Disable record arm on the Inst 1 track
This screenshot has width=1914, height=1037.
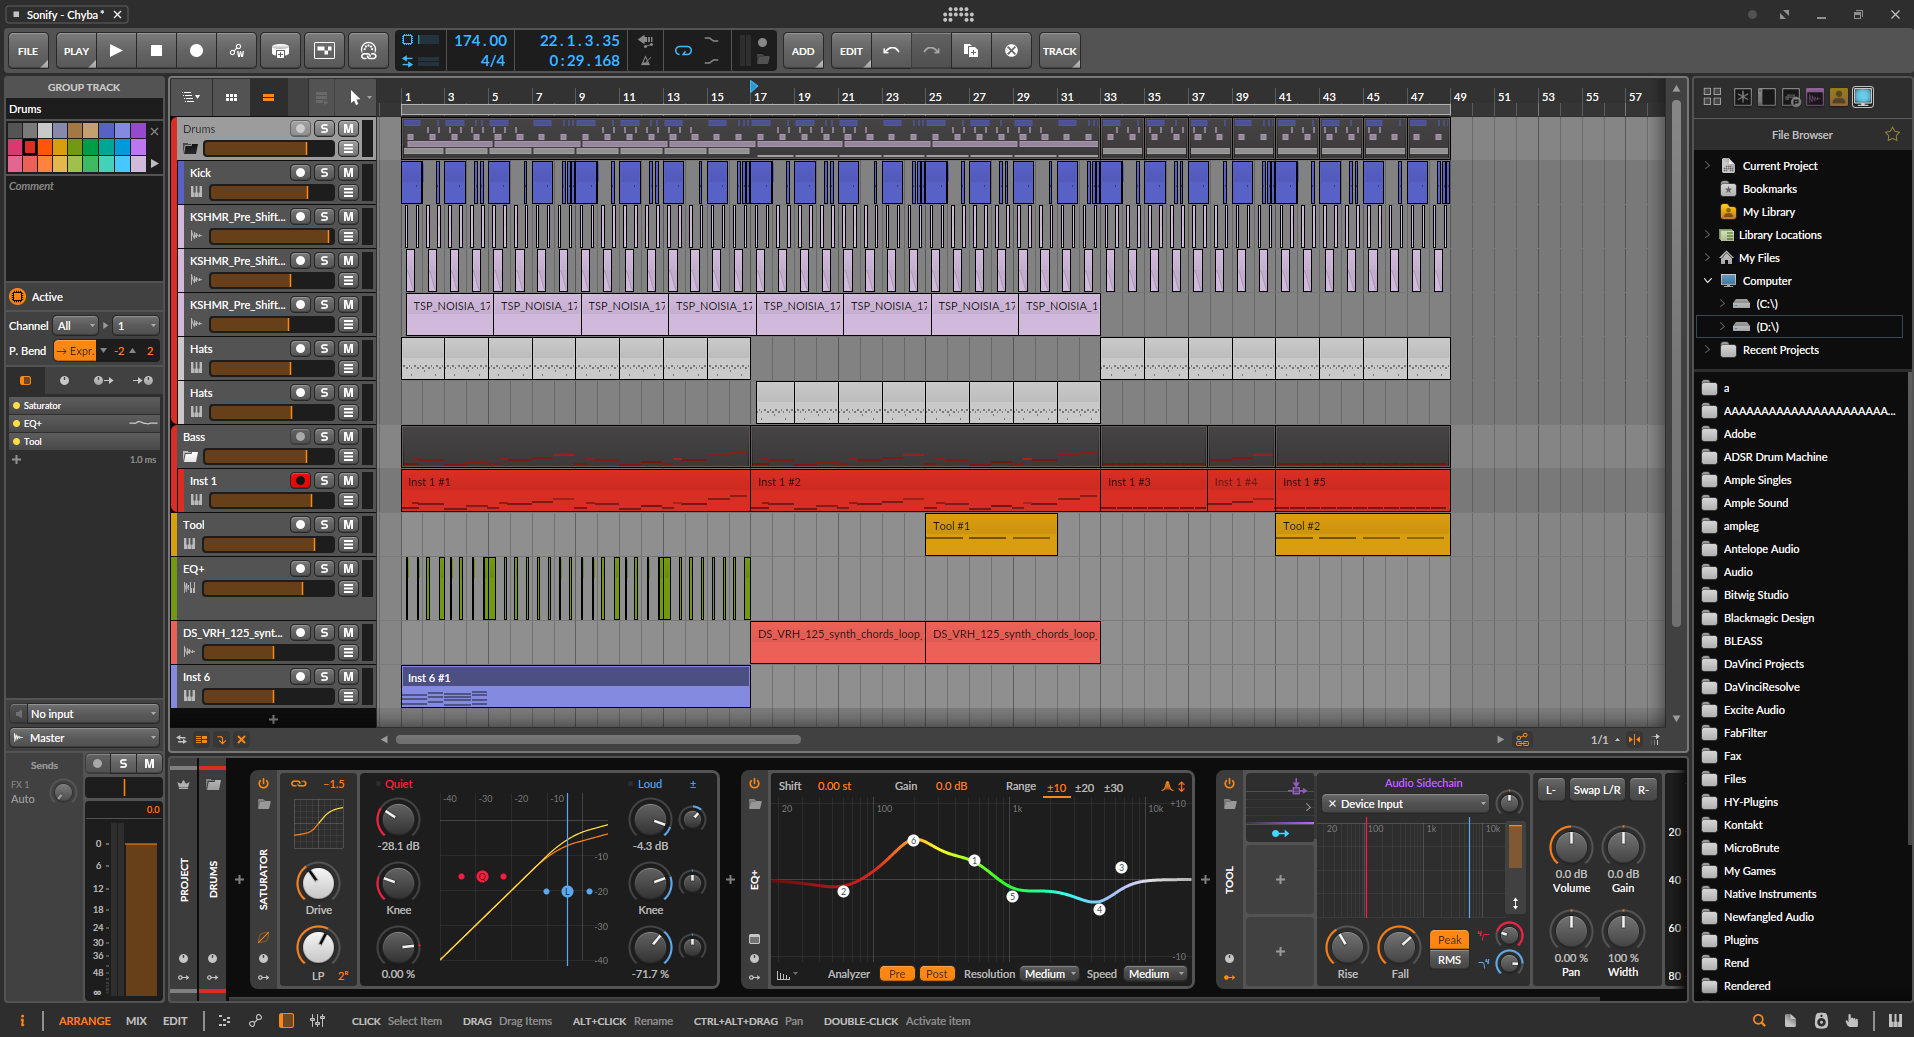(x=300, y=480)
